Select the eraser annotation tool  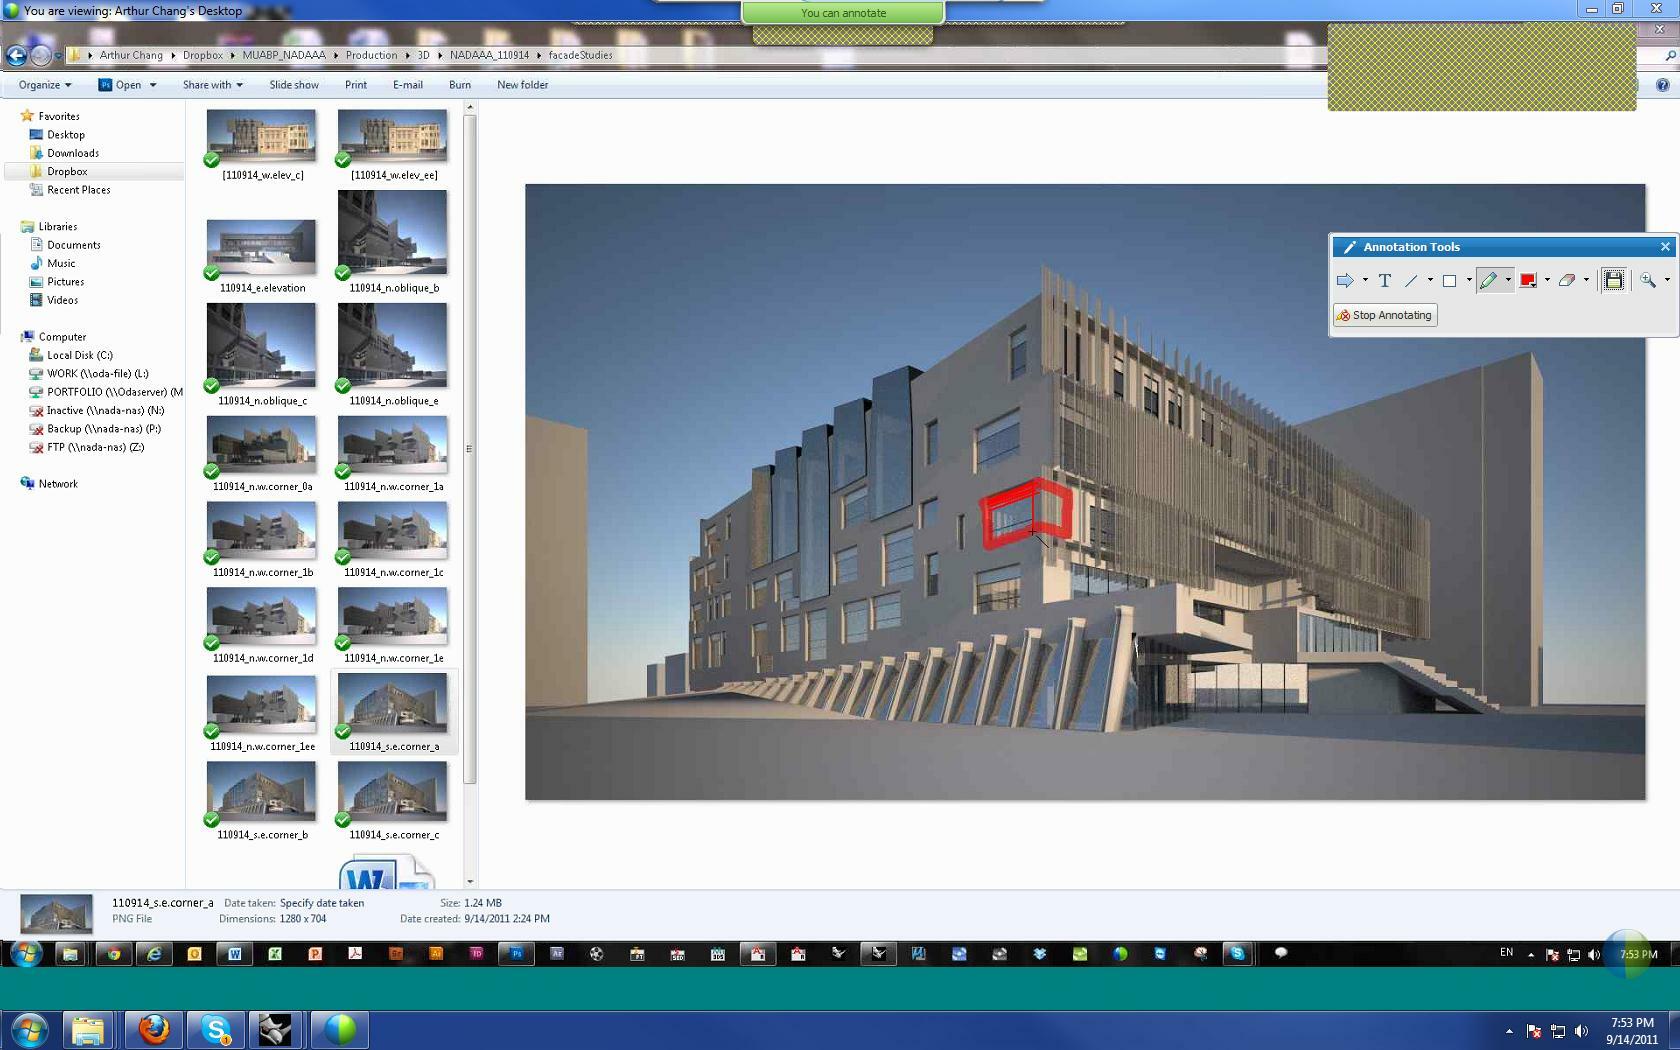point(1567,281)
